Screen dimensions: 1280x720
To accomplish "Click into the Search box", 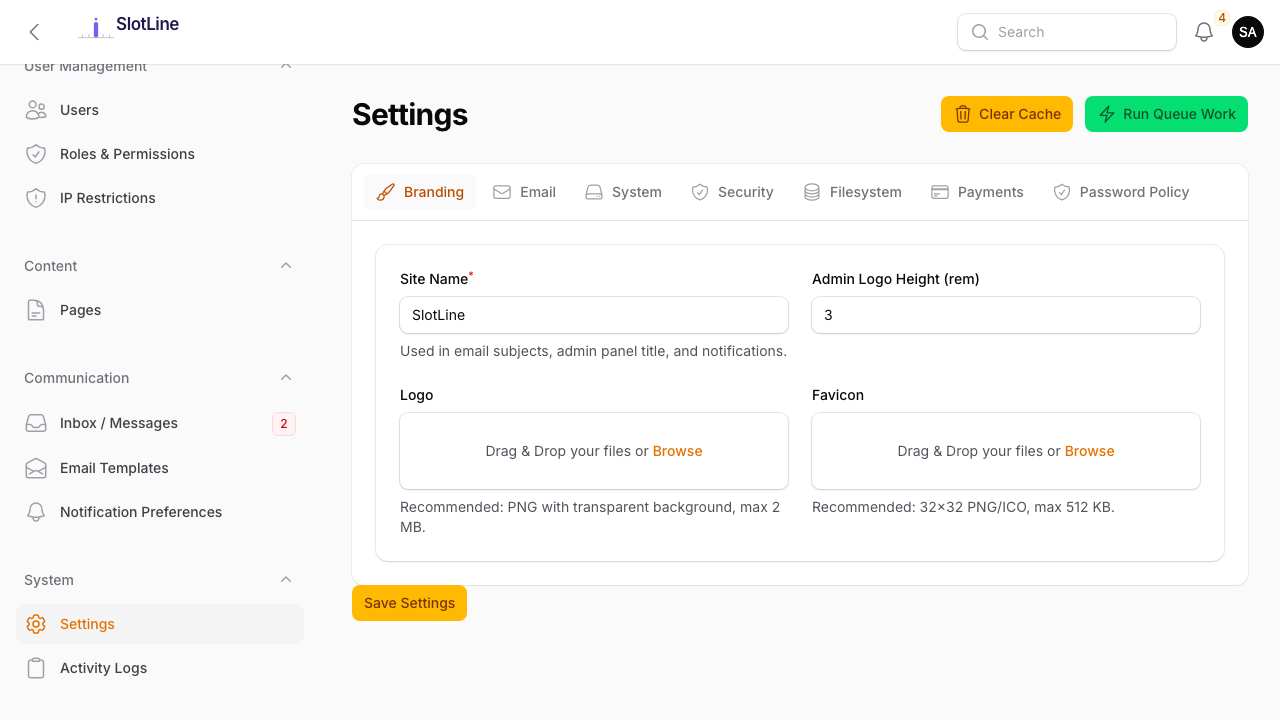I will coord(1067,32).
